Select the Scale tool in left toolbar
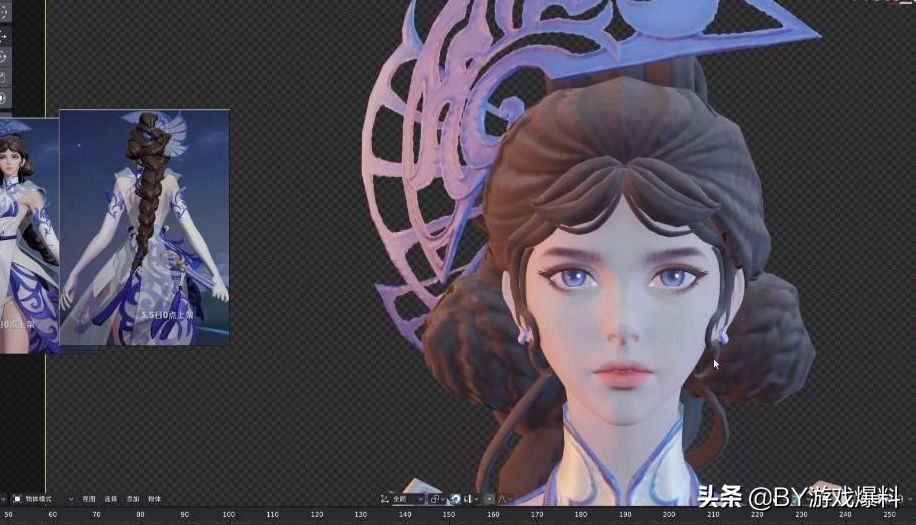This screenshot has height=525, width=916. [3, 76]
